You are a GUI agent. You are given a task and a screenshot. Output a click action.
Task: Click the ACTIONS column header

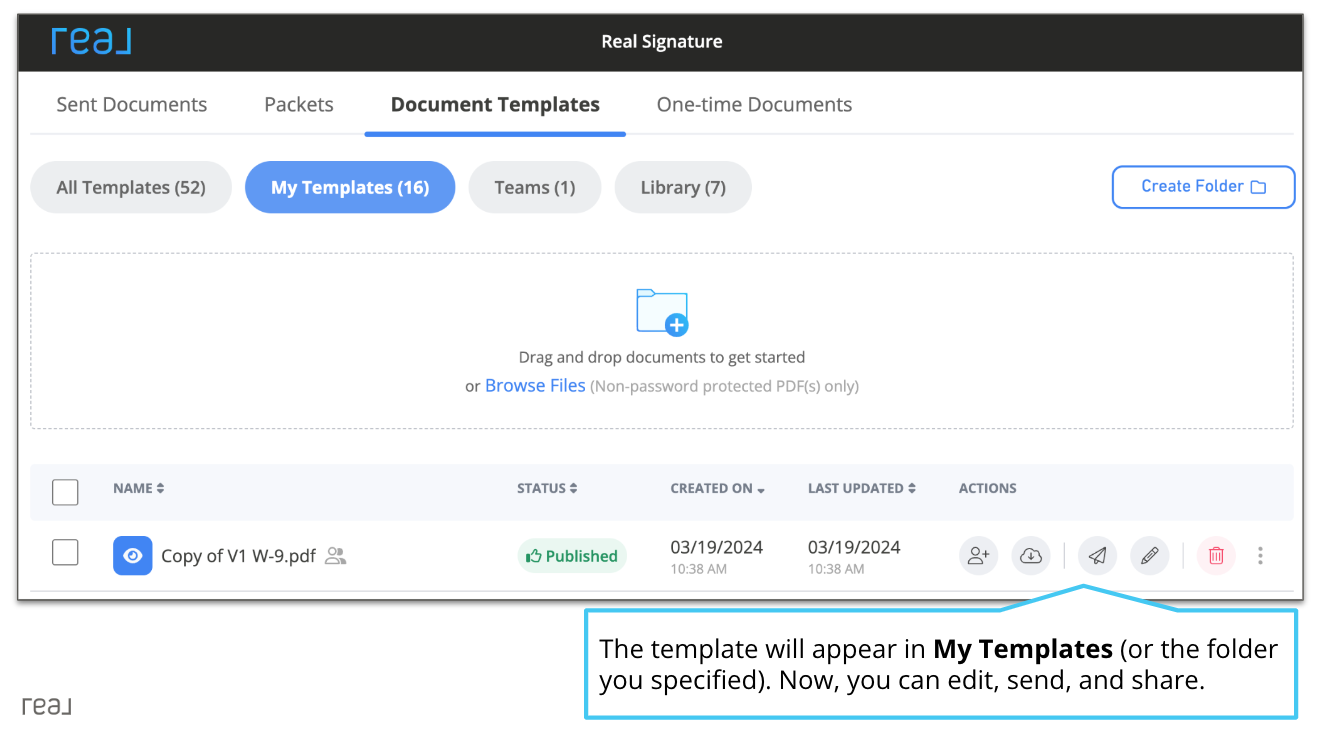tap(988, 488)
